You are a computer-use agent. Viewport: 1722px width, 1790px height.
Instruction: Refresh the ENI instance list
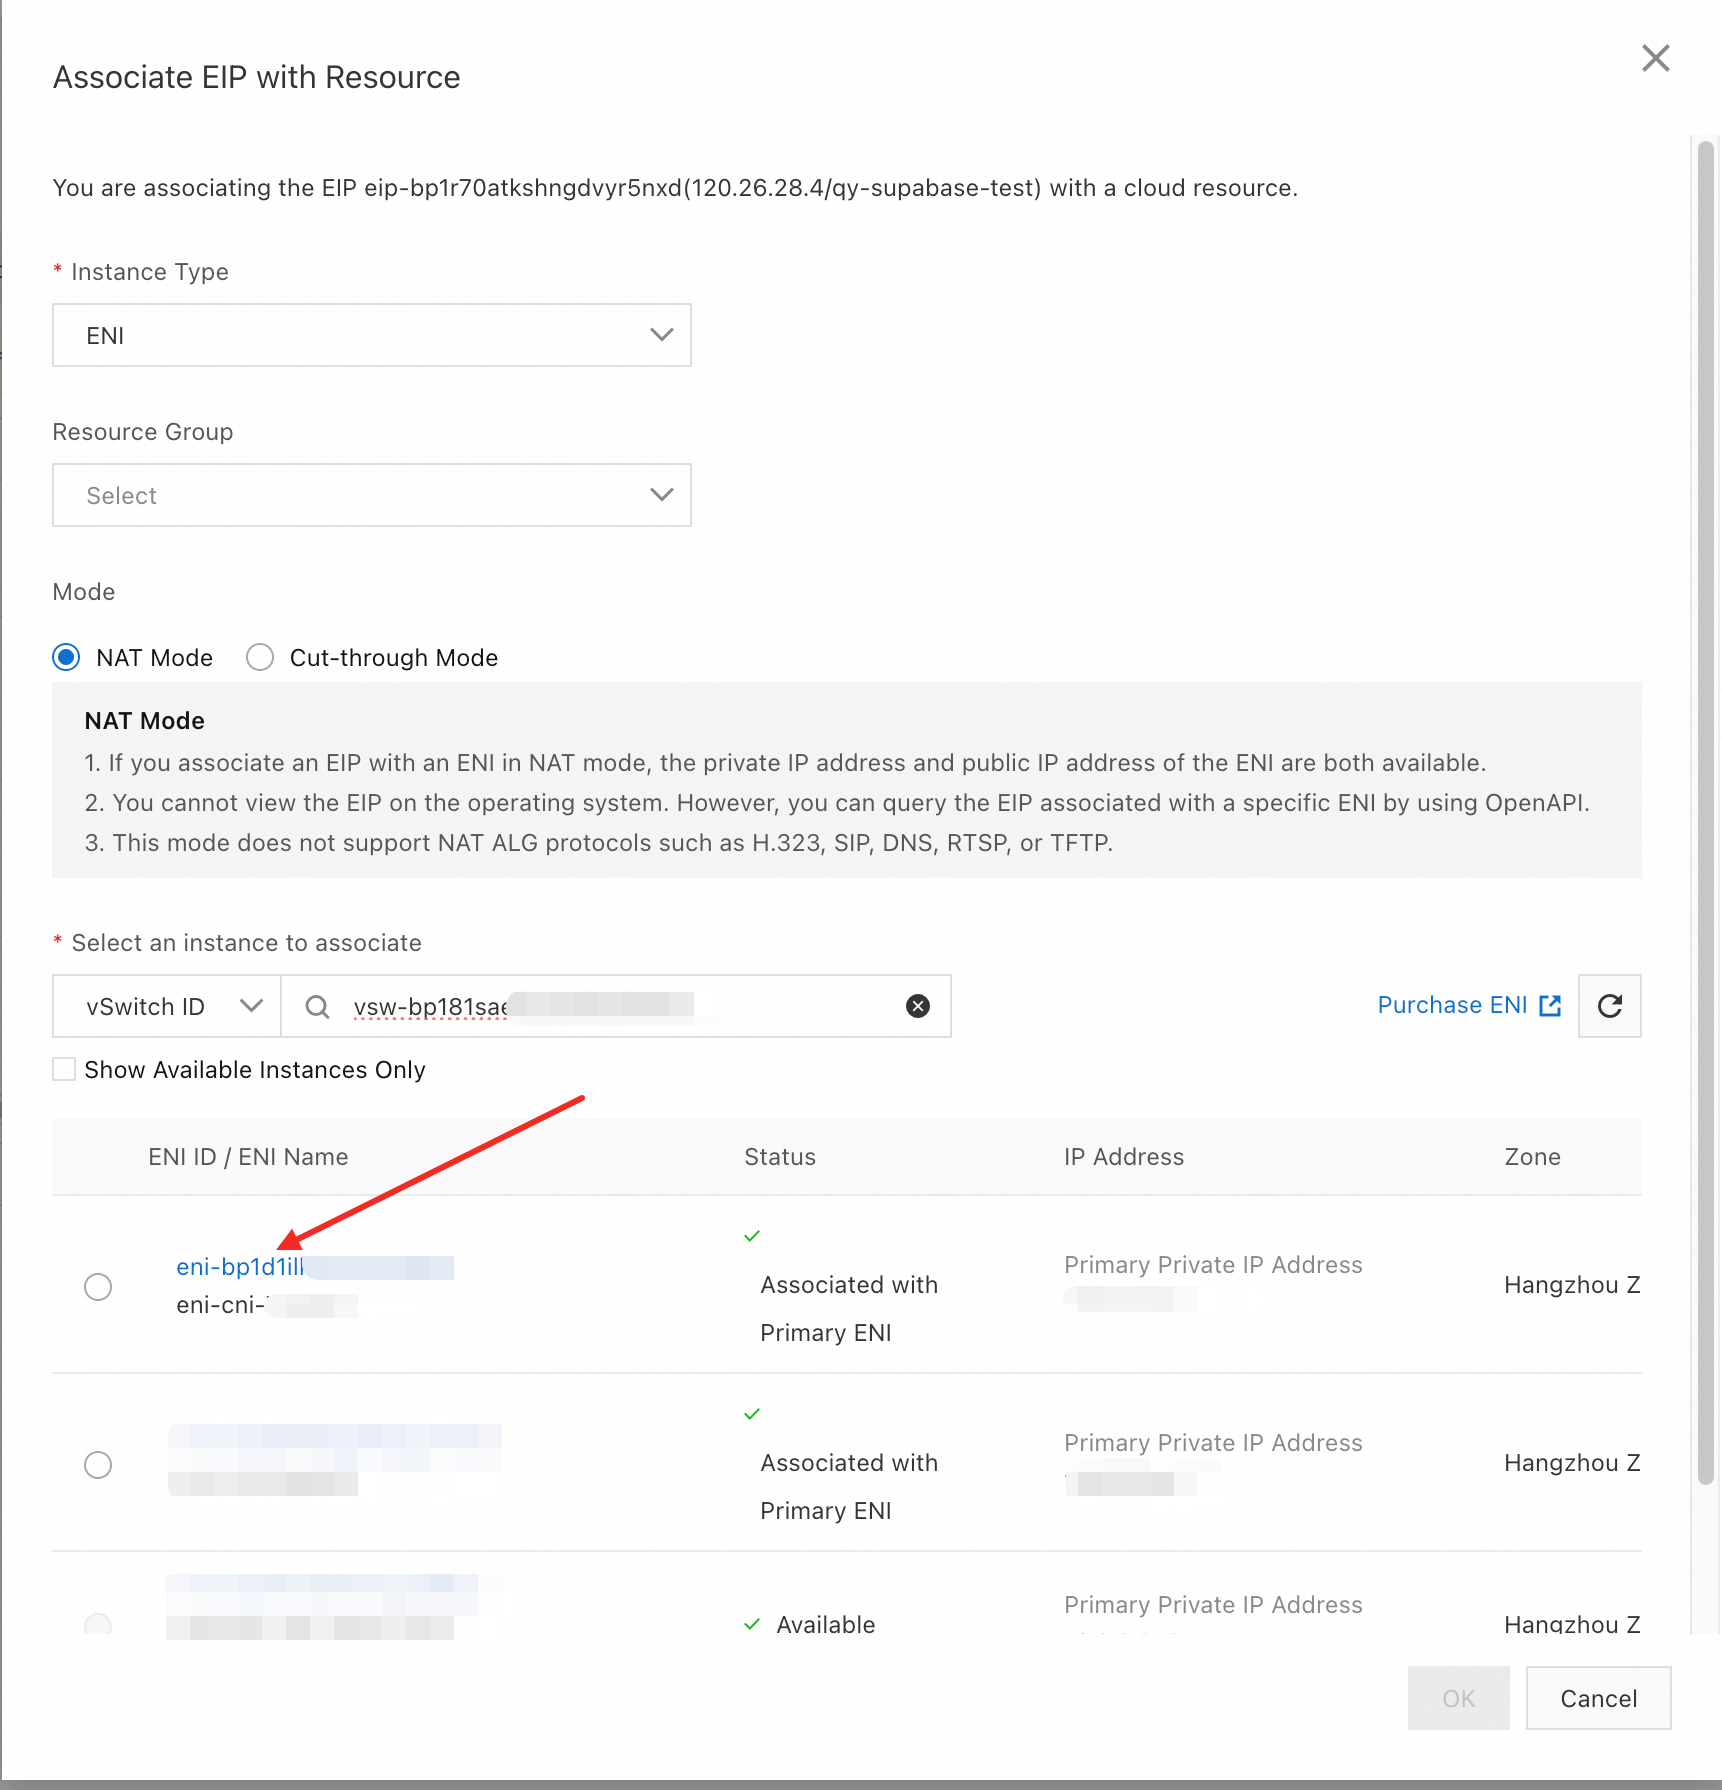click(x=1609, y=1006)
